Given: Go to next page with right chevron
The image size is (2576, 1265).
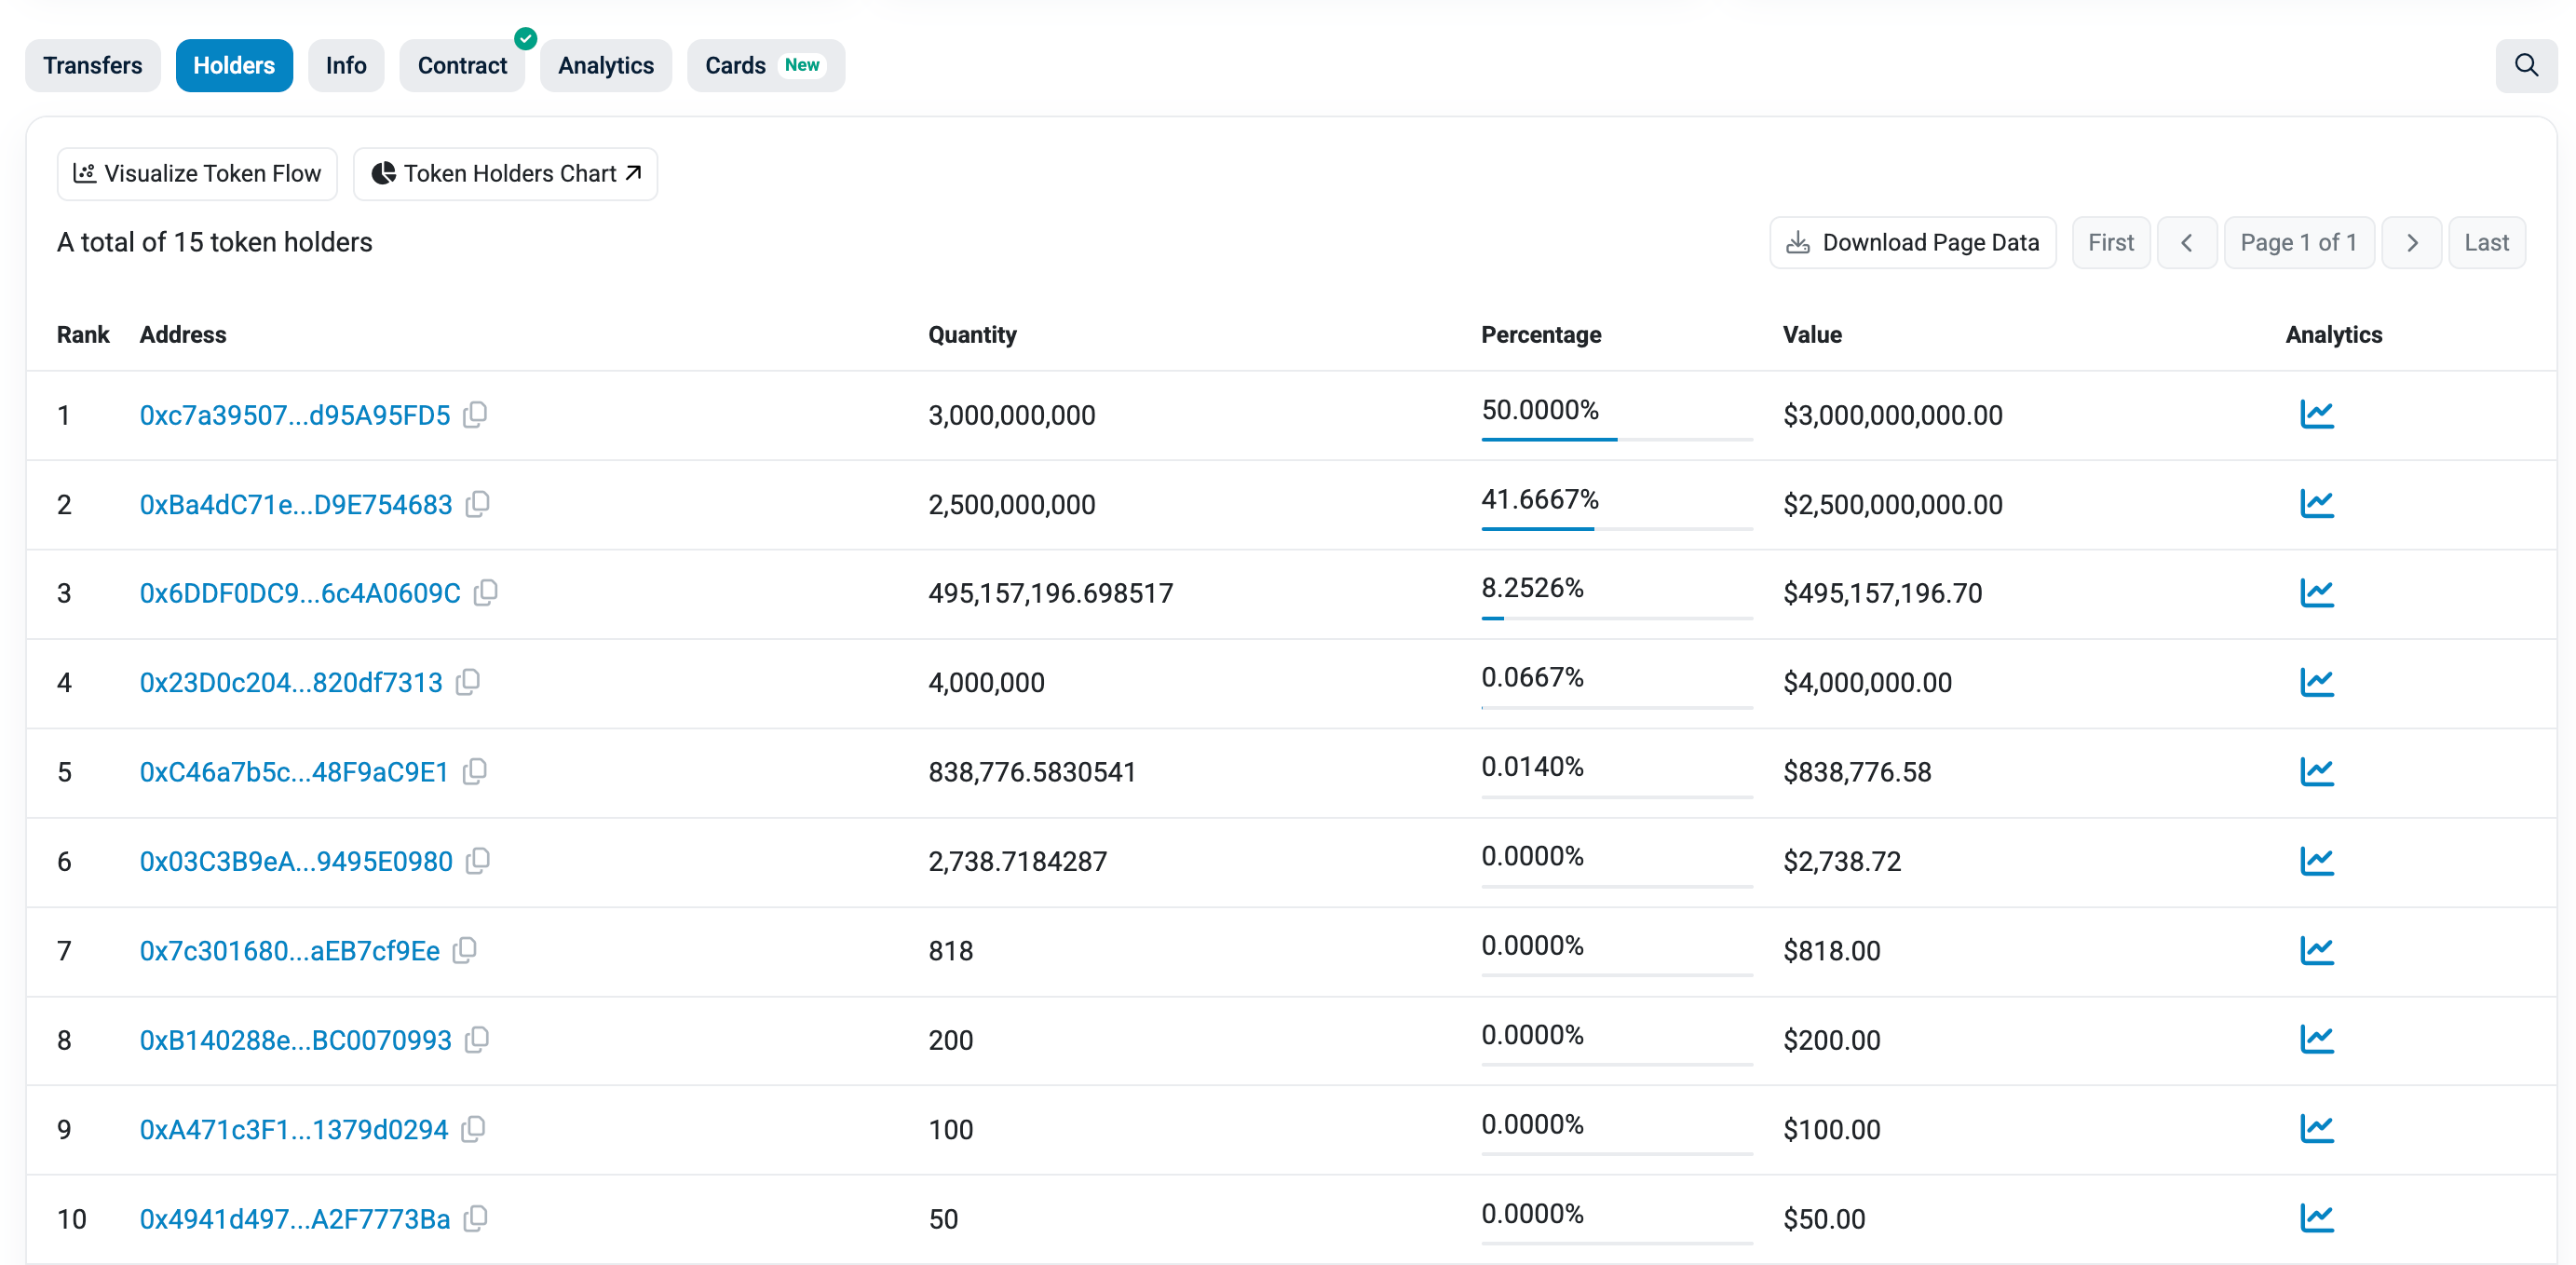Looking at the screenshot, I should [x=2411, y=243].
